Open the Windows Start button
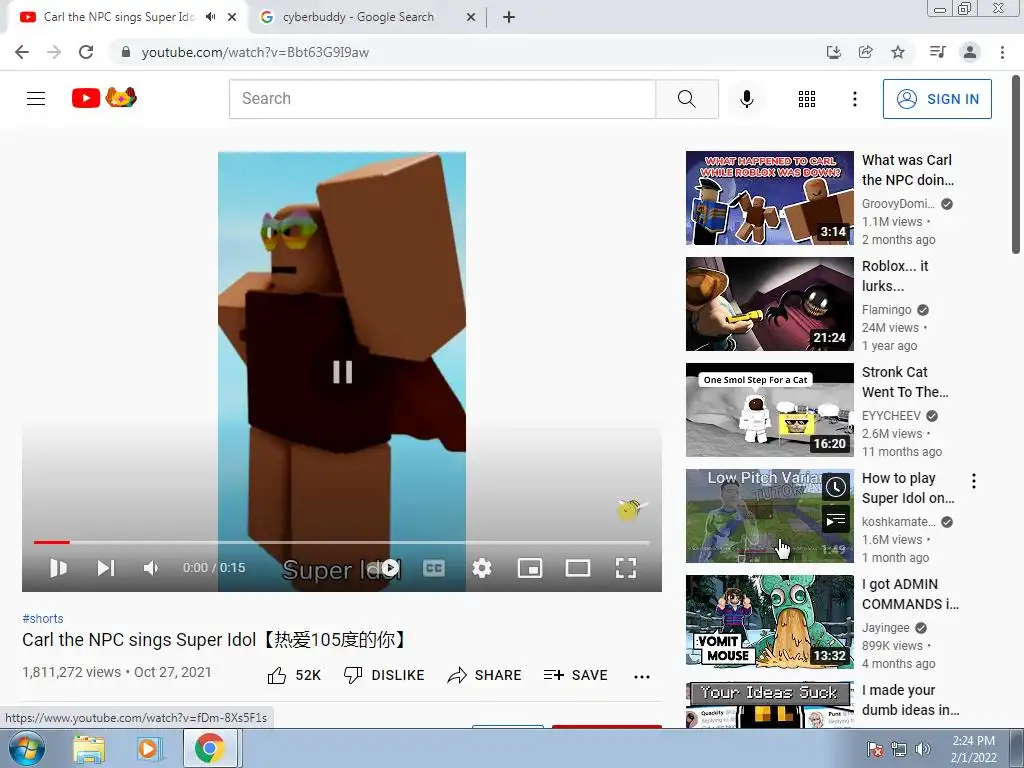1024x768 pixels. pyautogui.click(x=26, y=748)
